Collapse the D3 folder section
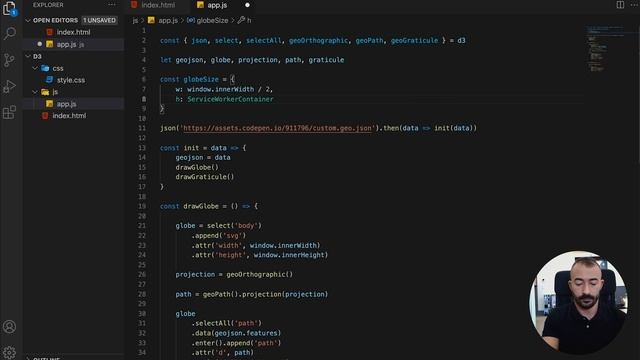 [x=28, y=56]
